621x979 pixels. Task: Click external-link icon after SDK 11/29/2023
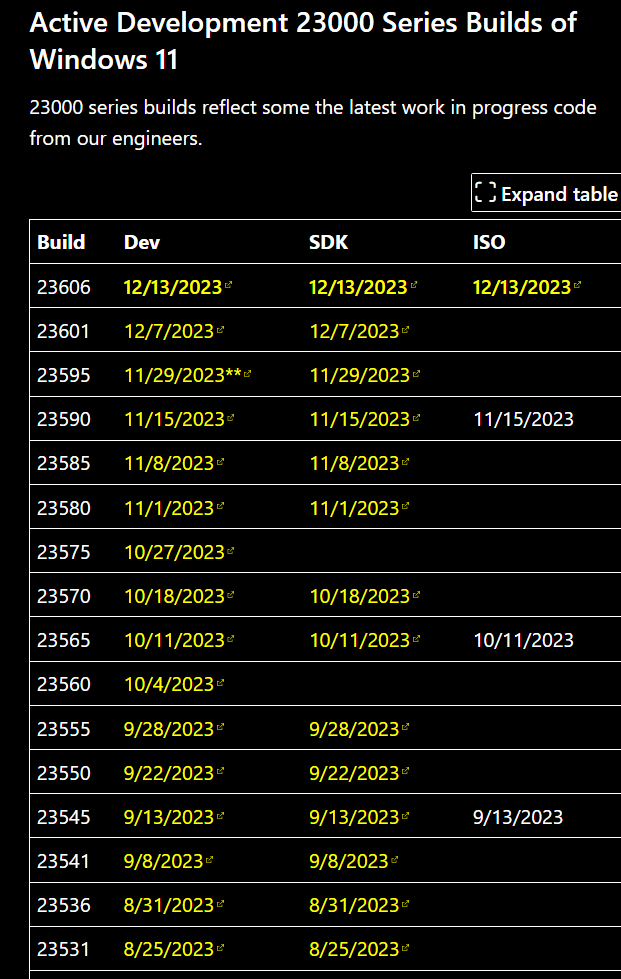tap(416, 375)
